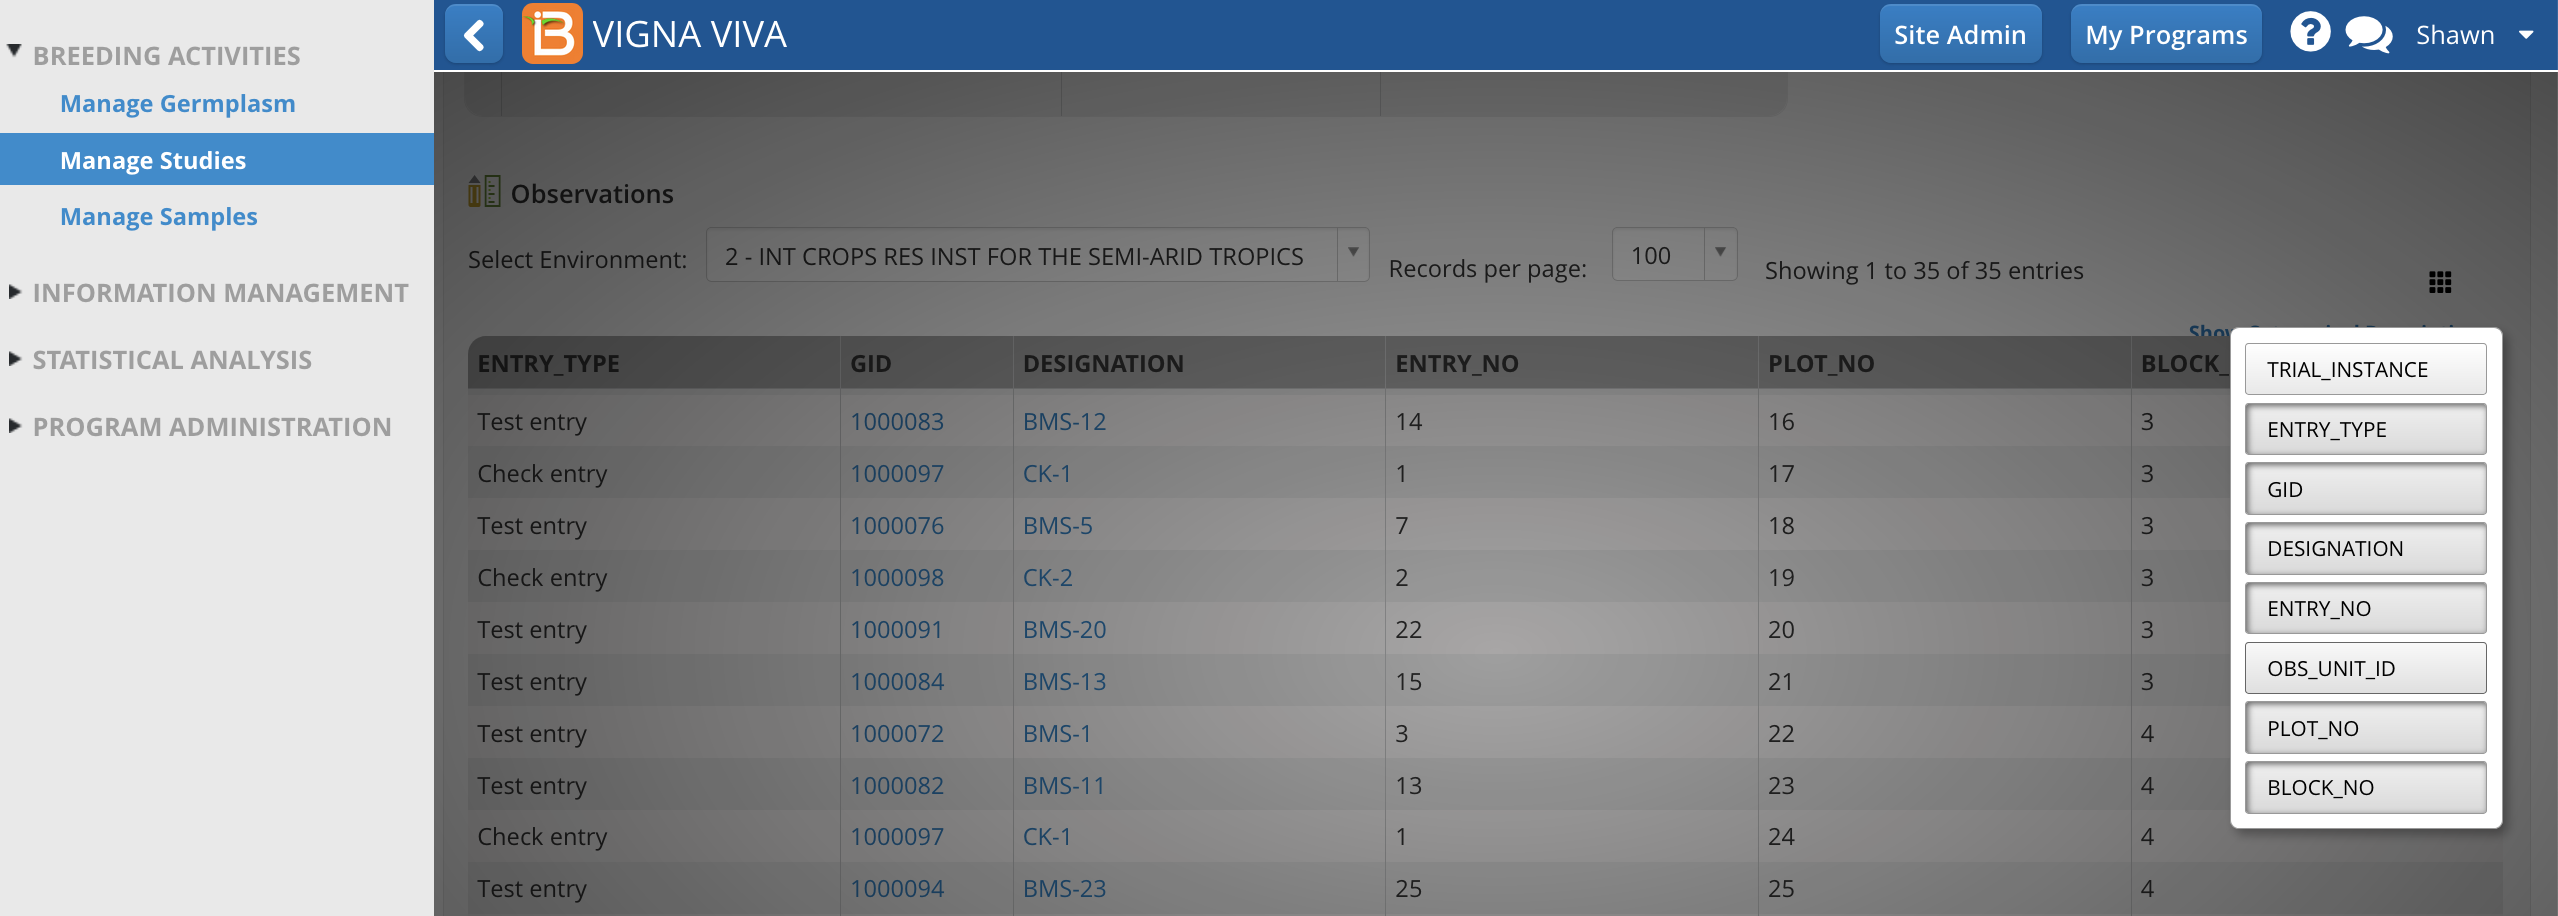
Task: Toggle BLOCK_NO column visibility
Action: 2365,787
